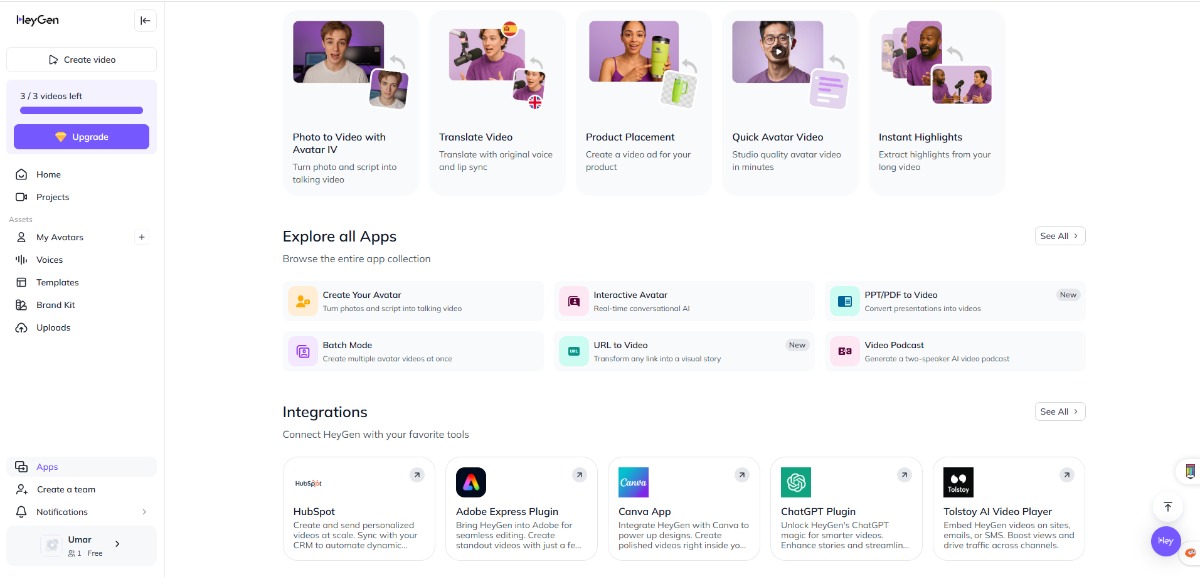The height and width of the screenshot is (578, 1200).
Task: Click the videos left progress bar
Action: pos(81,110)
